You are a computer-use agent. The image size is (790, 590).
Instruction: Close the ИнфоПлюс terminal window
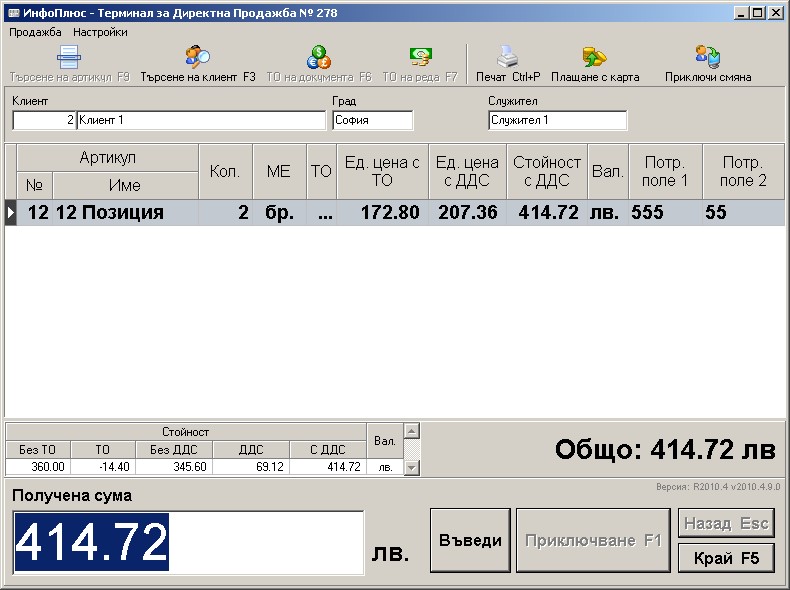(776, 13)
